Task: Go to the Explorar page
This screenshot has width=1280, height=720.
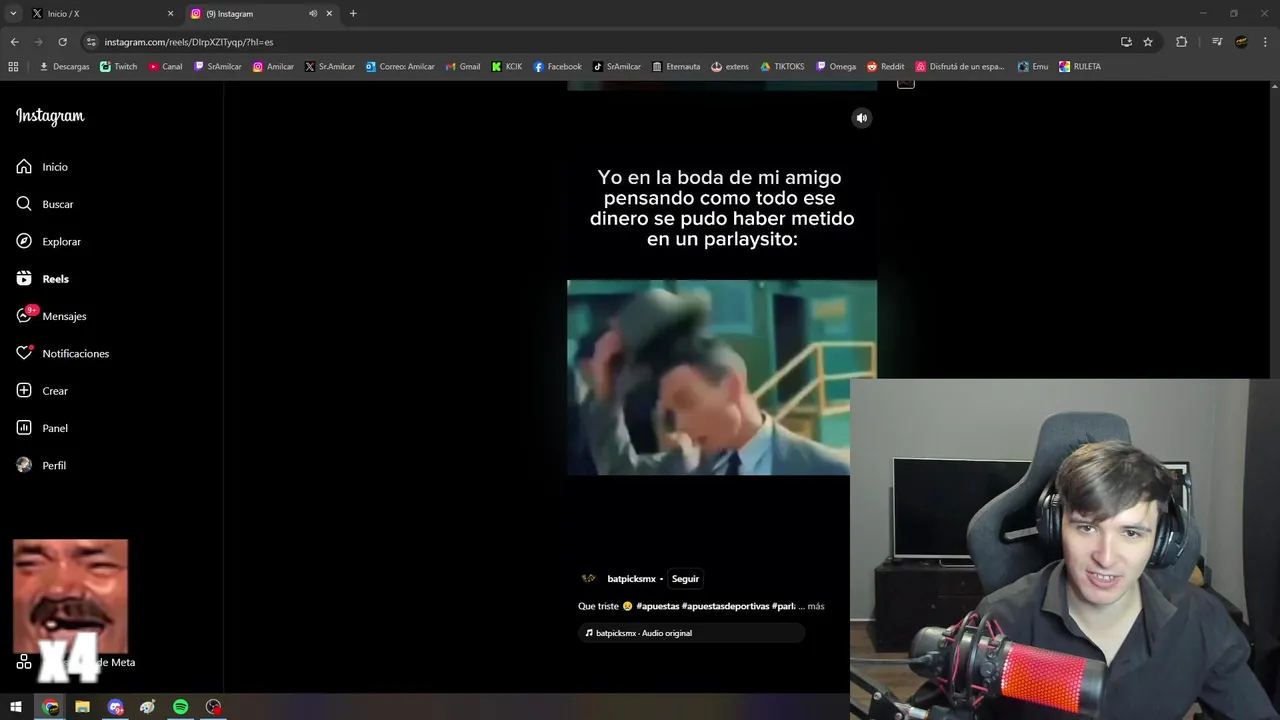Action: coord(48,242)
